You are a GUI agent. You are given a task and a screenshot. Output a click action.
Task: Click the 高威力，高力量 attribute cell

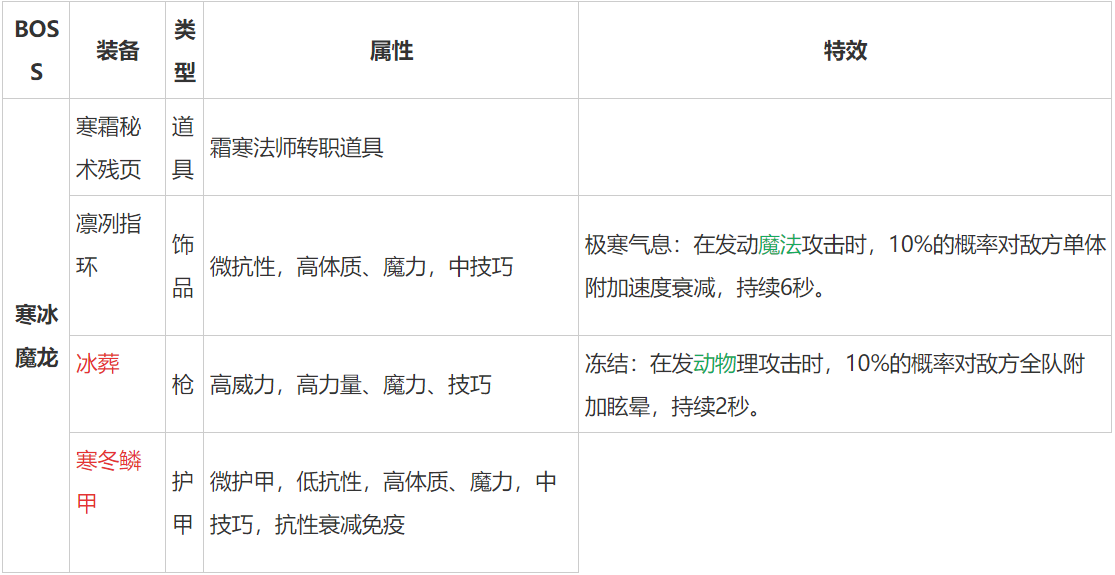[x=350, y=385]
